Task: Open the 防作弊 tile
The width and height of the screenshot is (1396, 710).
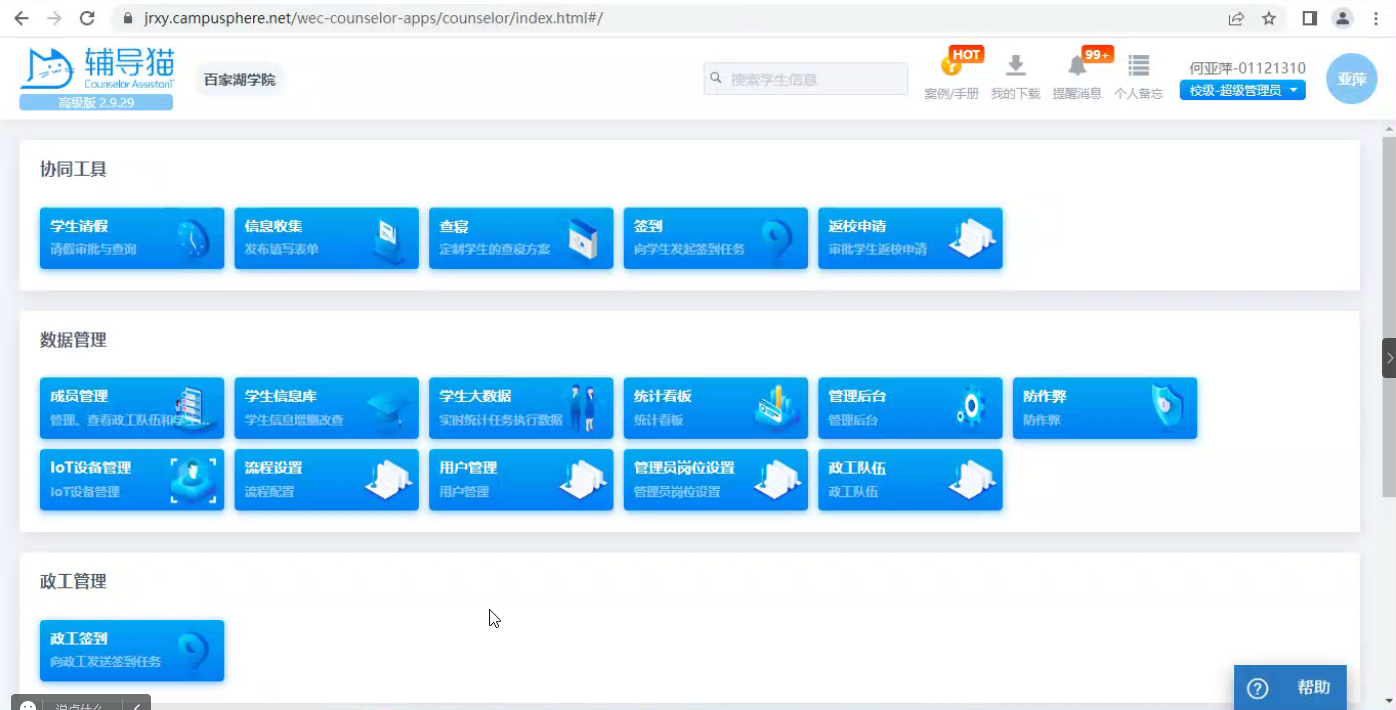Action: click(1104, 408)
